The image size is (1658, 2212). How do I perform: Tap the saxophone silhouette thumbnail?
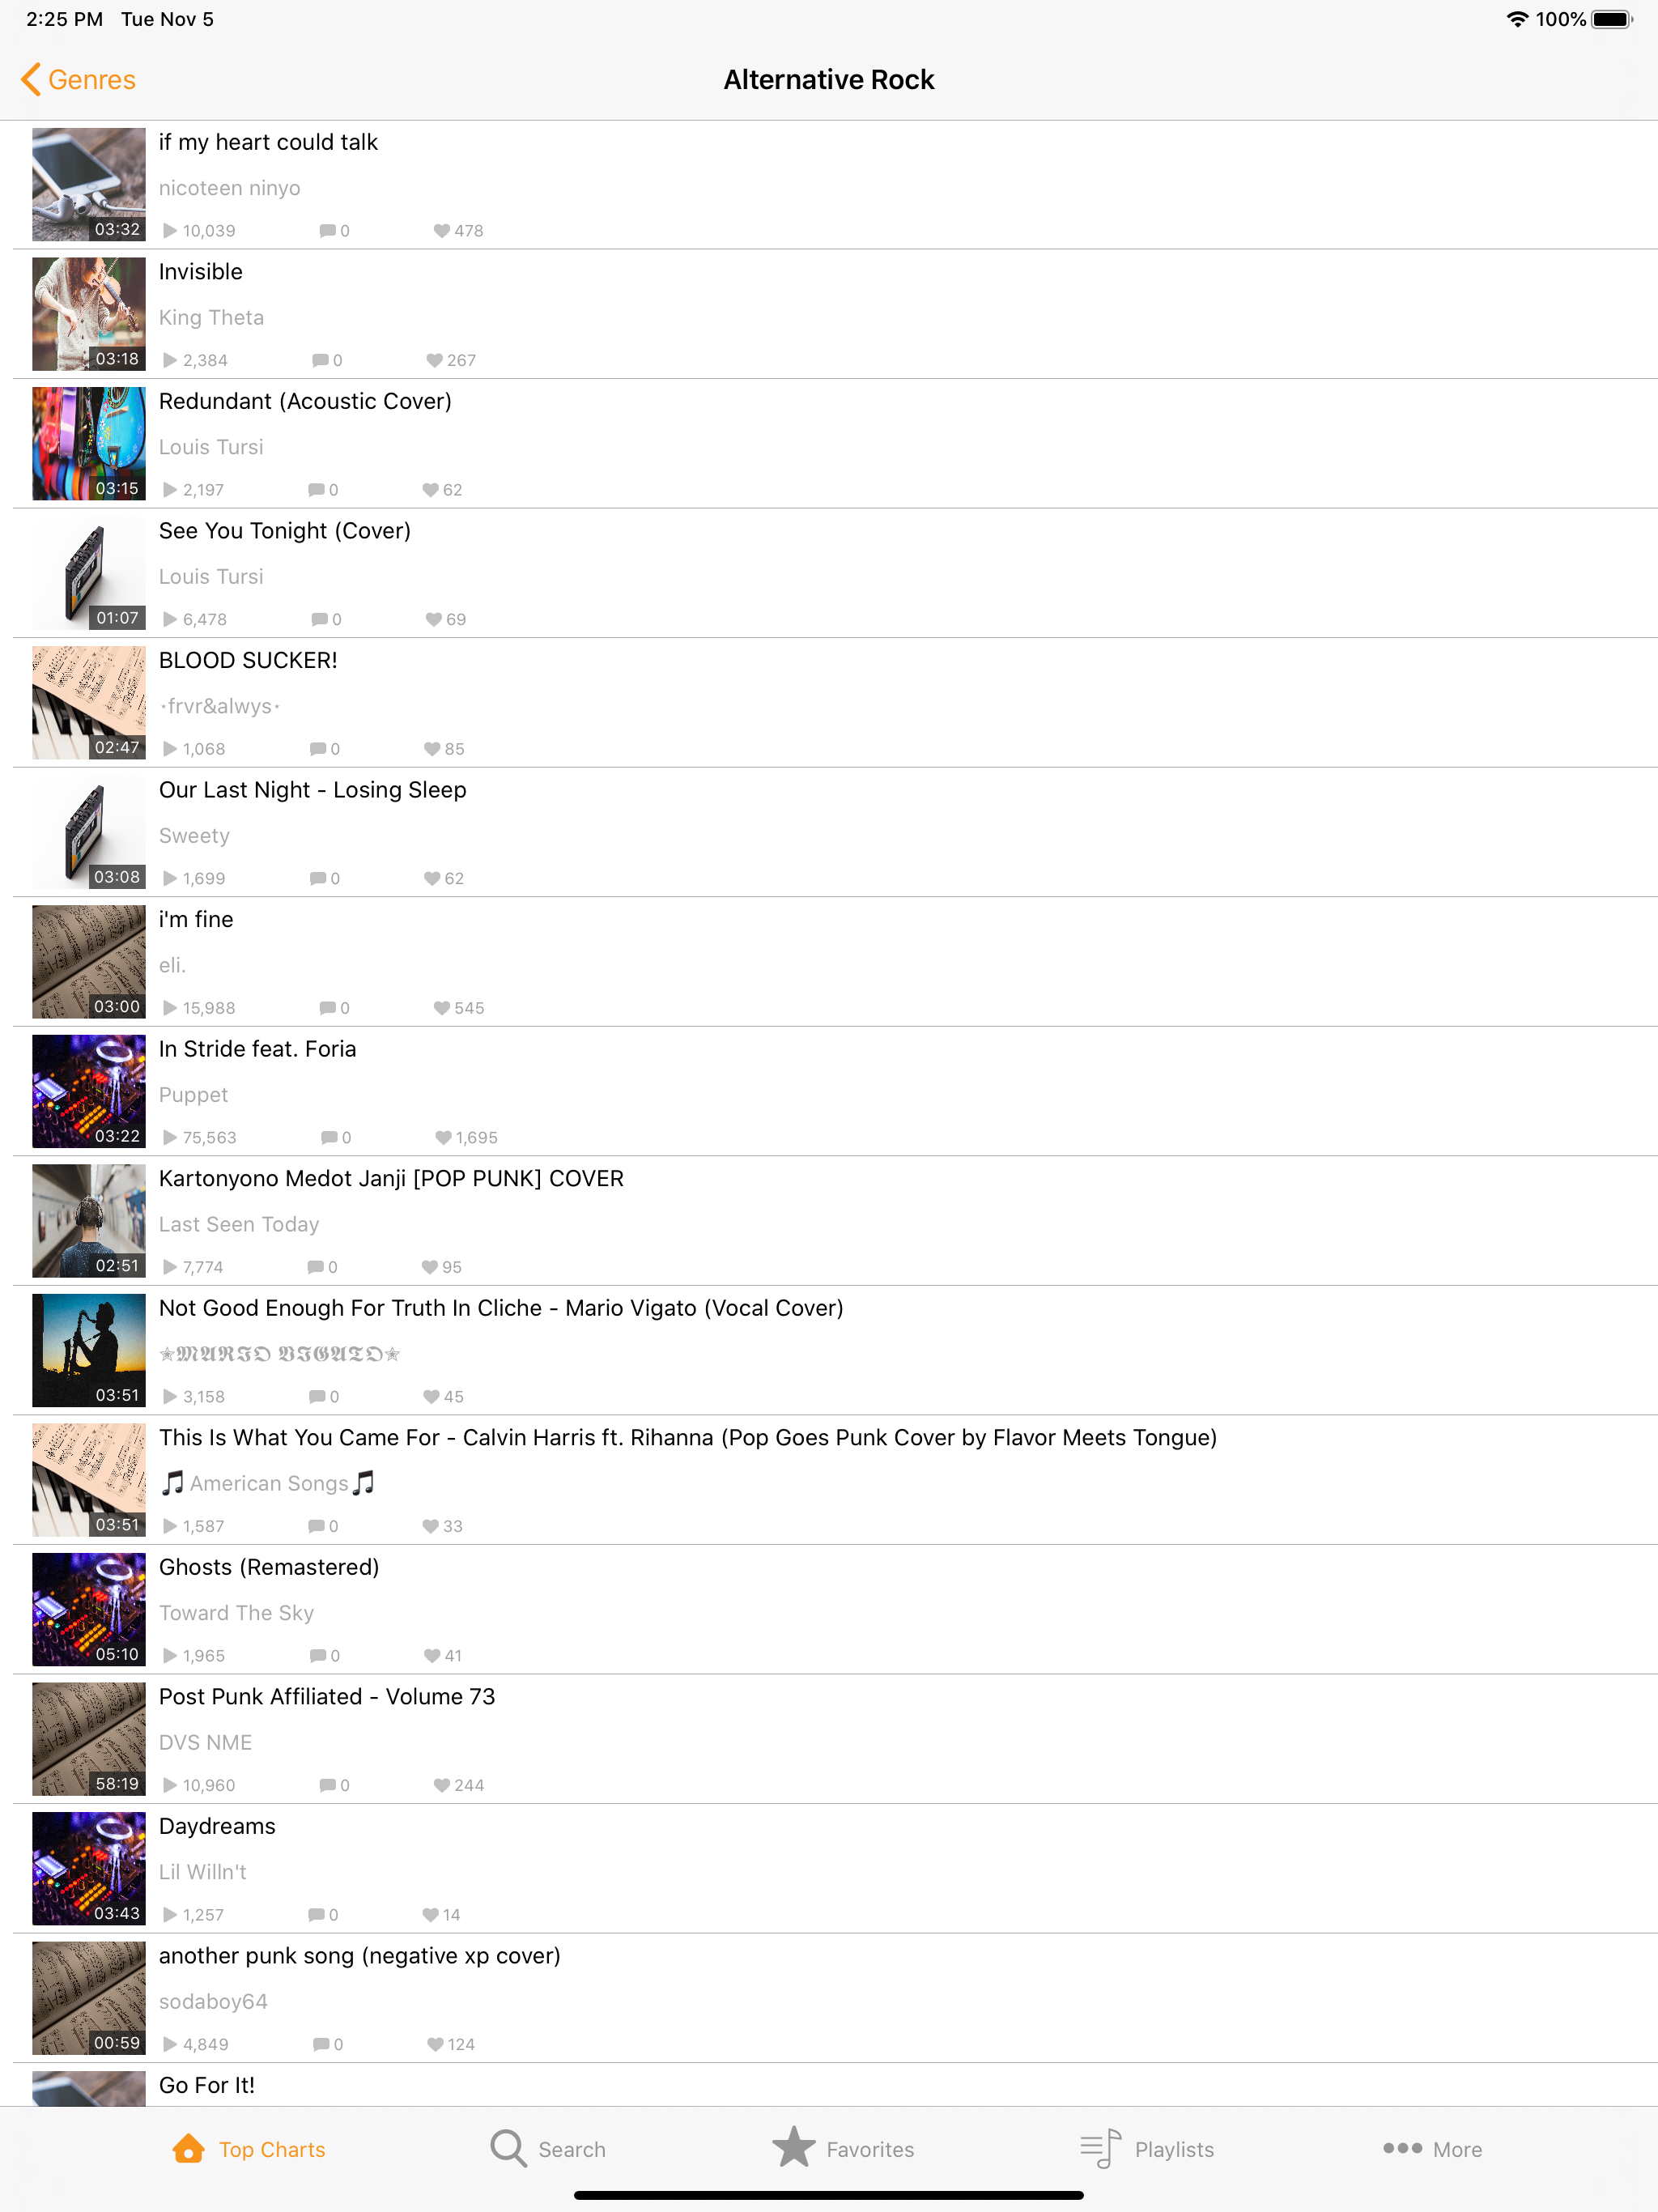89,1351
